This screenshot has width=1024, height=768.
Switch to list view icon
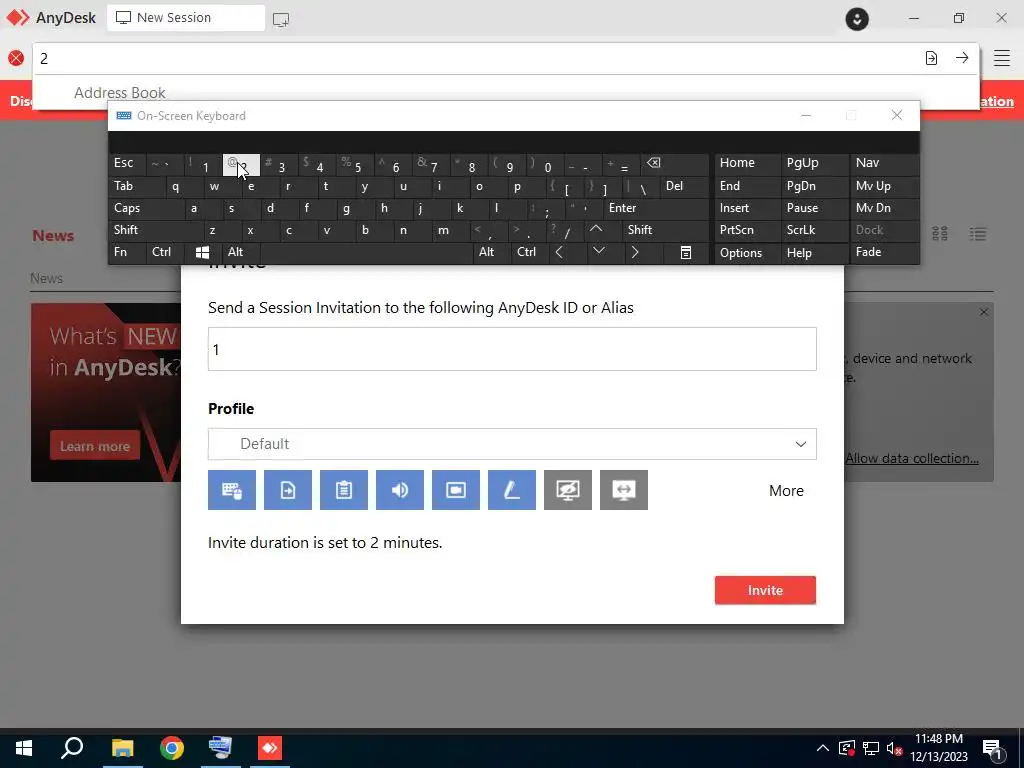click(978, 234)
